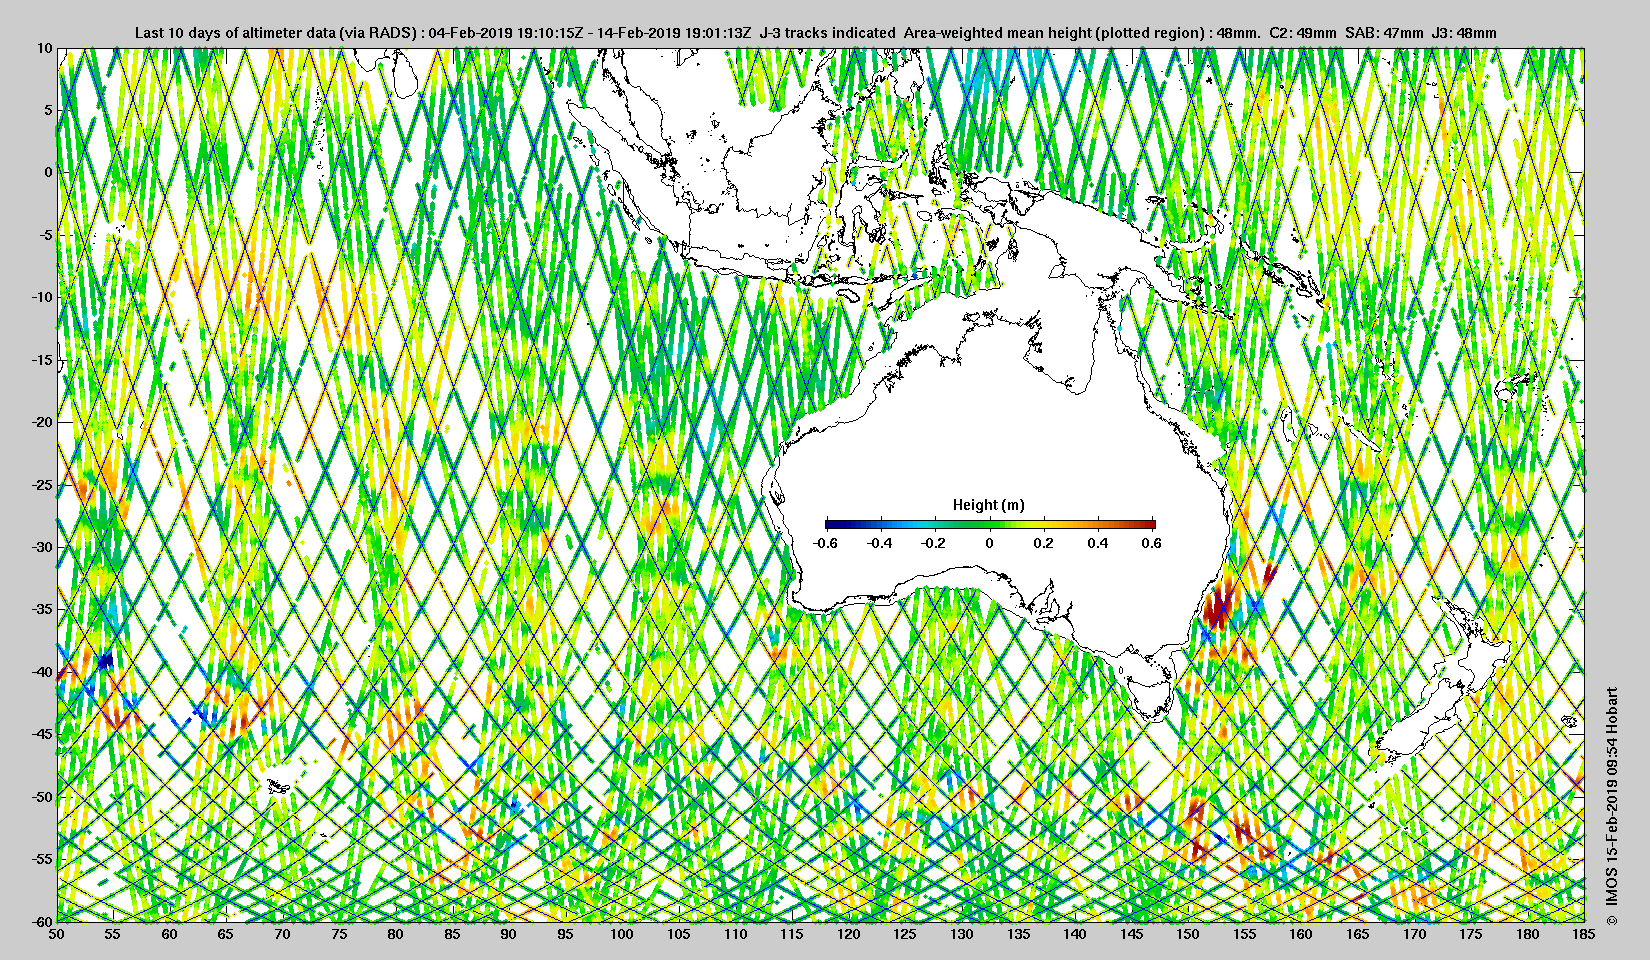The height and width of the screenshot is (960, 1650).
Task: Click the longitude axis "165" tick label
Action: 1358,934
